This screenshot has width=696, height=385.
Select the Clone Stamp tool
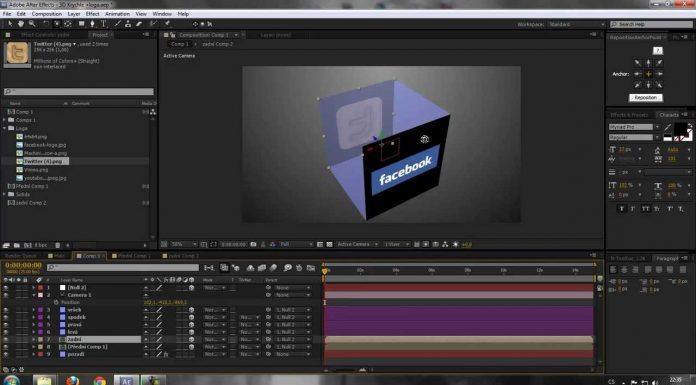[x=128, y=24]
